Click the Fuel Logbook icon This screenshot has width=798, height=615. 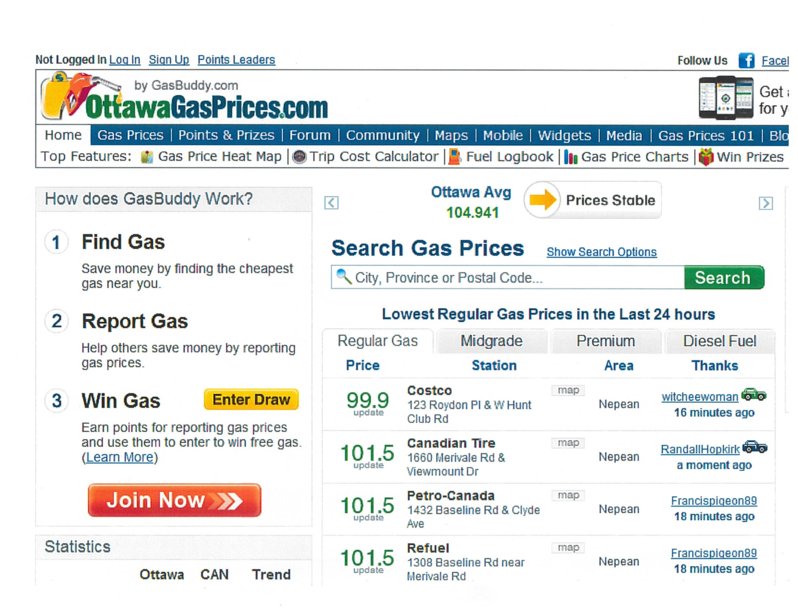[x=455, y=157]
